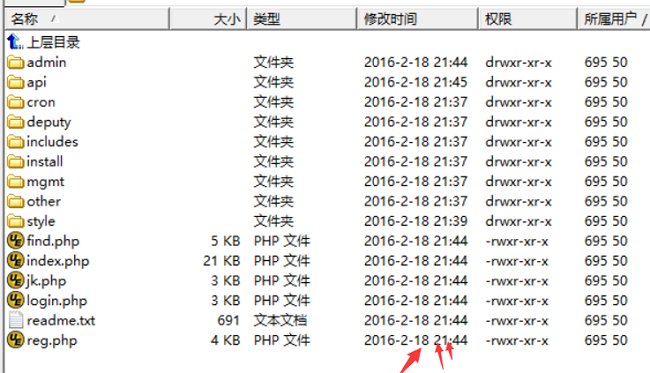Sort by the 所属用户 column header
The image size is (650, 373).
[x=614, y=19]
